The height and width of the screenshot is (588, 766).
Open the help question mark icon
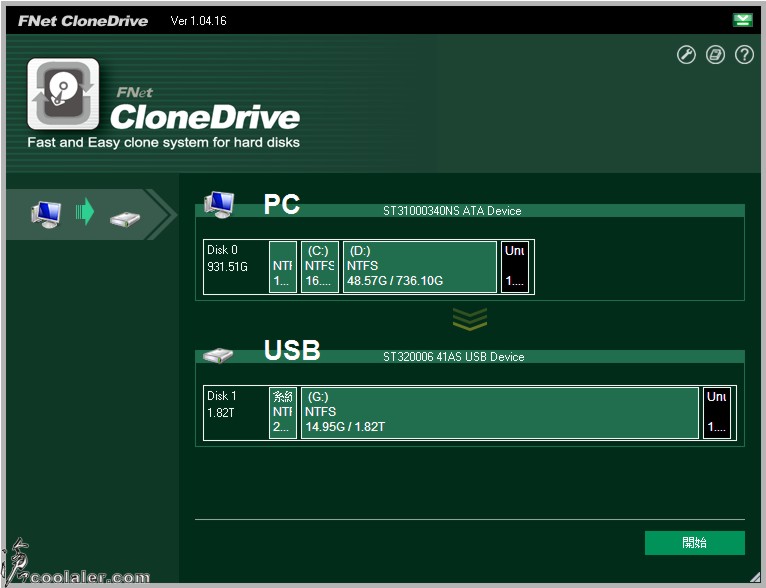(744, 55)
